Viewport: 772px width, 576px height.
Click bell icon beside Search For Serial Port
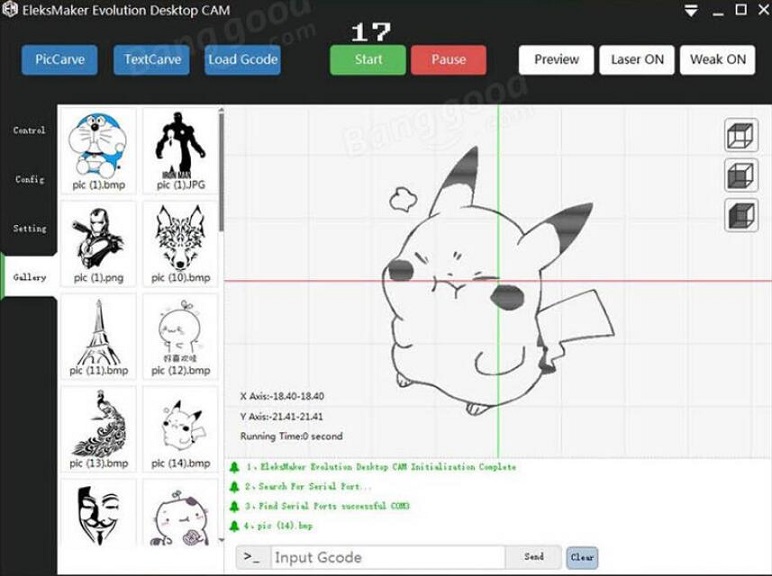click(234, 486)
